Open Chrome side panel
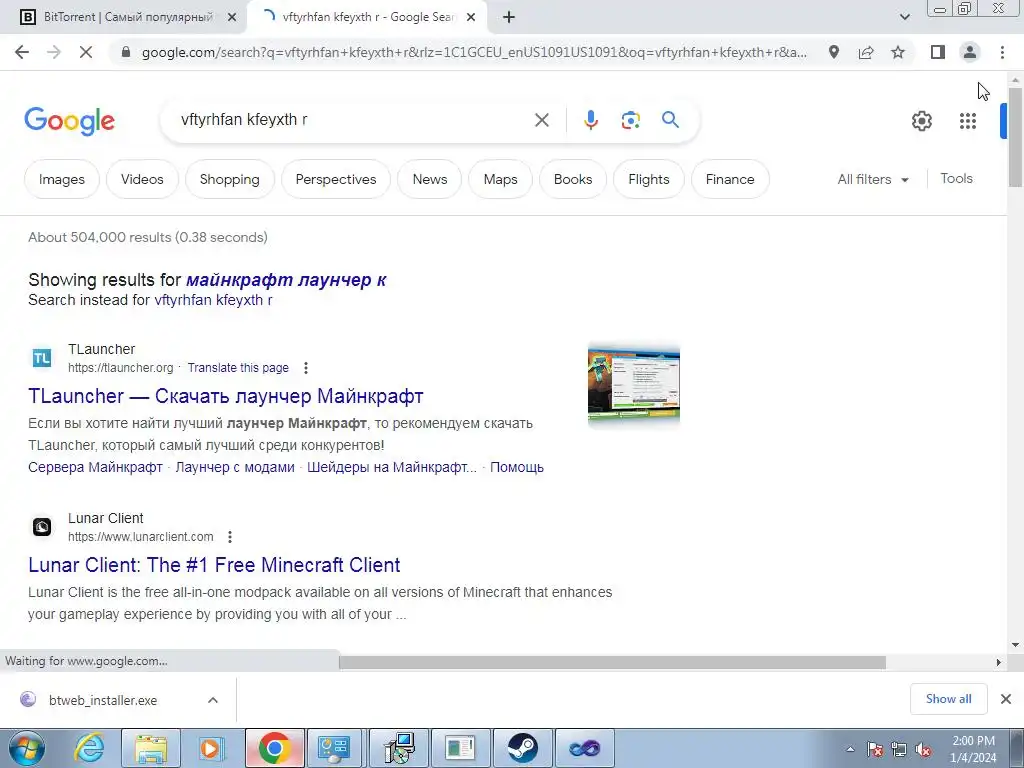Viewport: 1024px width, 768px height. coord(938,52)
